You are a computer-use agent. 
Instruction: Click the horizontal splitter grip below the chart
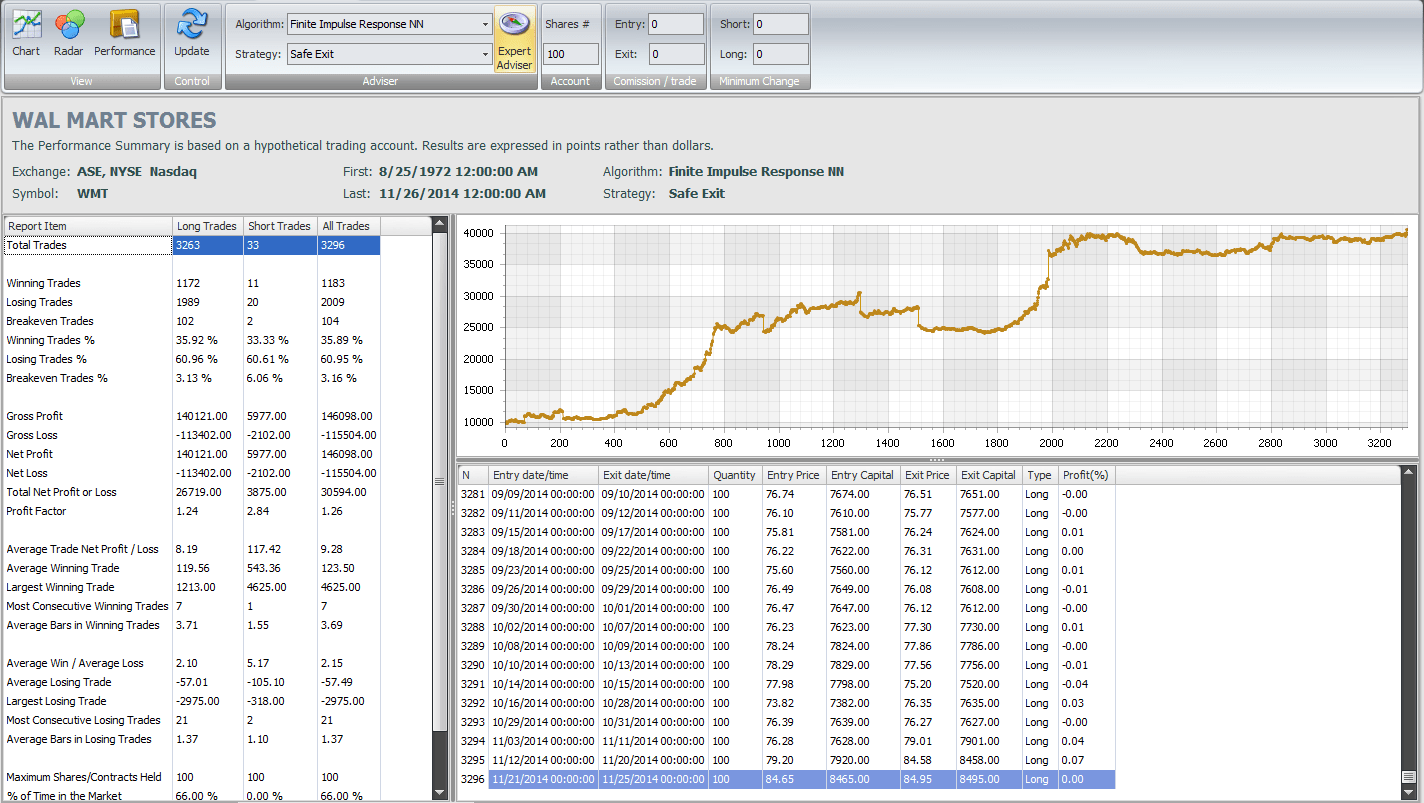pos(937,460)
